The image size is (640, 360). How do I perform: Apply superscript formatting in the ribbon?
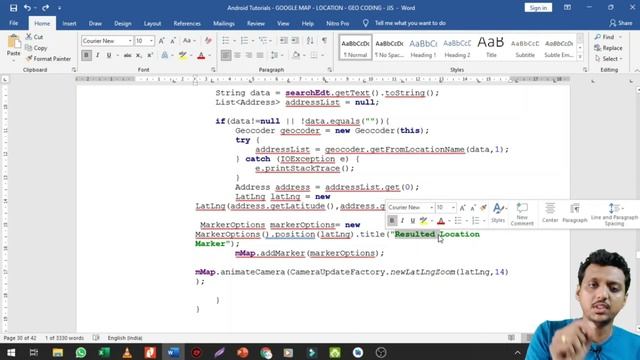point(150,55)
